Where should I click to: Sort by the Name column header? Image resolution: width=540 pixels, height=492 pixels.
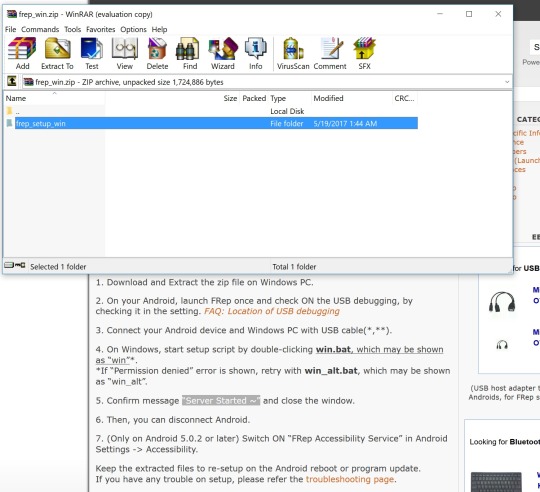54,98
